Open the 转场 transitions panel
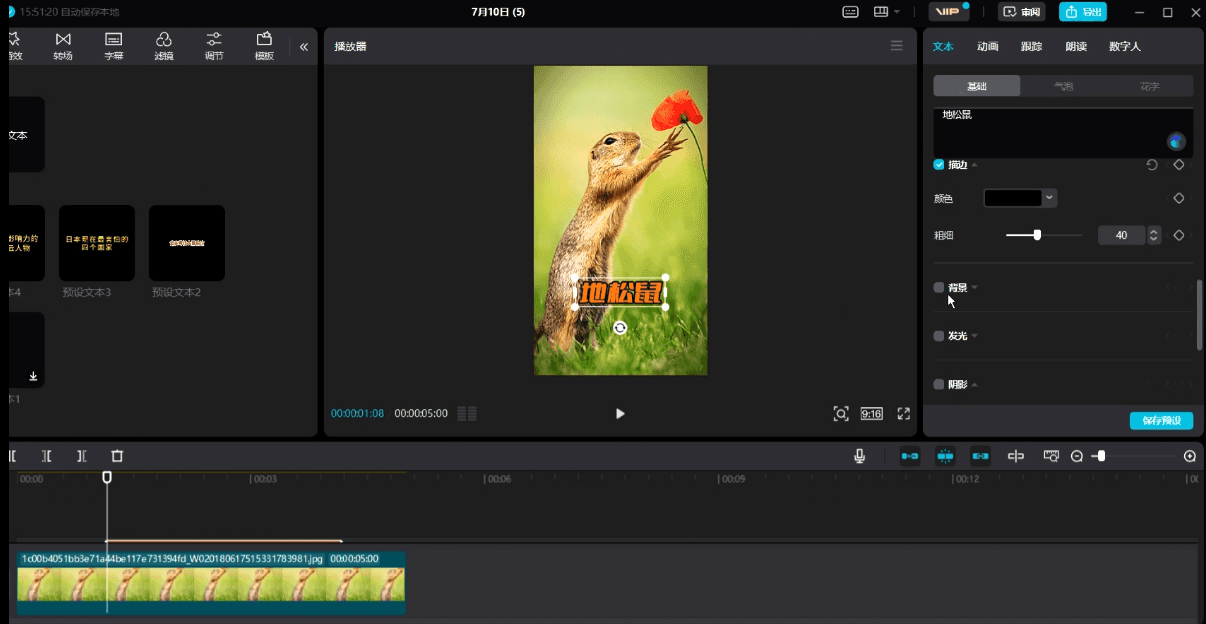This screenshot has width=1206, height=624. (63, 46)
